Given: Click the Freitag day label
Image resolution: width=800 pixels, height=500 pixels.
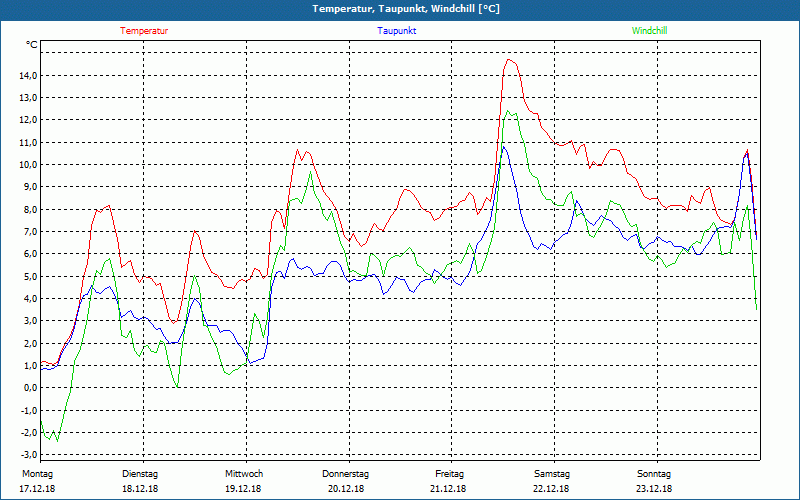Looking at the screenshot, I should (449, 474).
